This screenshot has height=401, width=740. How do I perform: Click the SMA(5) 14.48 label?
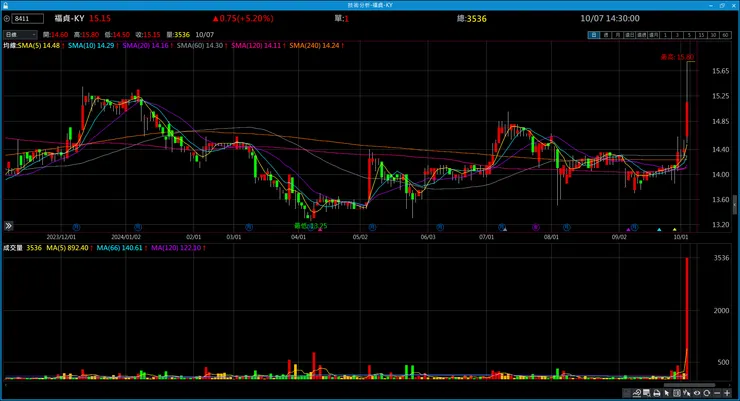tap(39, 46)
